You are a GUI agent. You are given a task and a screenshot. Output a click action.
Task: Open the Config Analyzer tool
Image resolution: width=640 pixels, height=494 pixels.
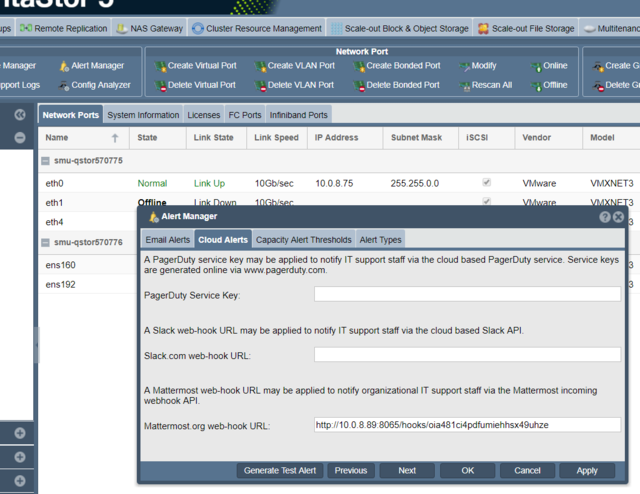tap(94, 85)
